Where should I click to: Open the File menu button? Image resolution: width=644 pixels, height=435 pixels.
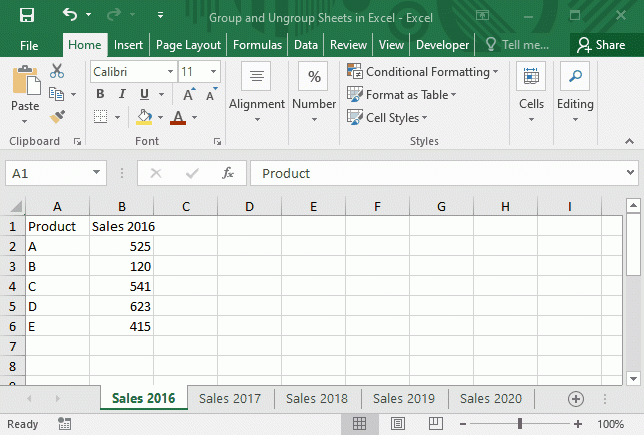point(29,45)
